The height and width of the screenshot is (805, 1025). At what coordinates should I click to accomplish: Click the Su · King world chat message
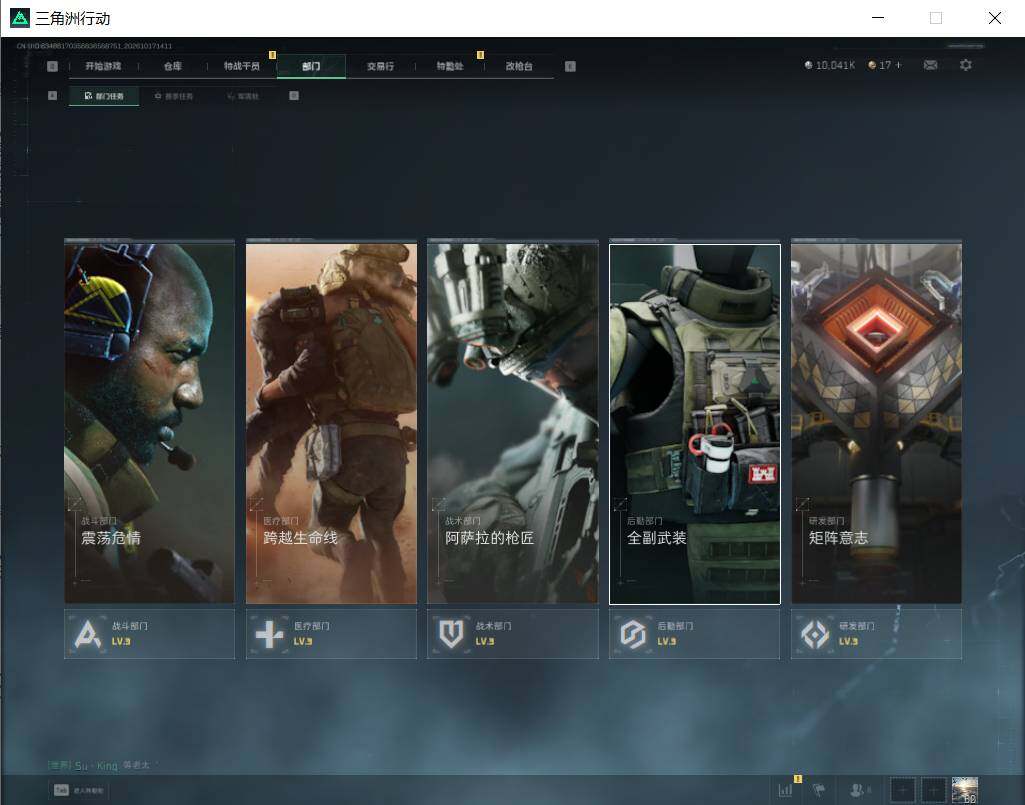coord(99,765)
